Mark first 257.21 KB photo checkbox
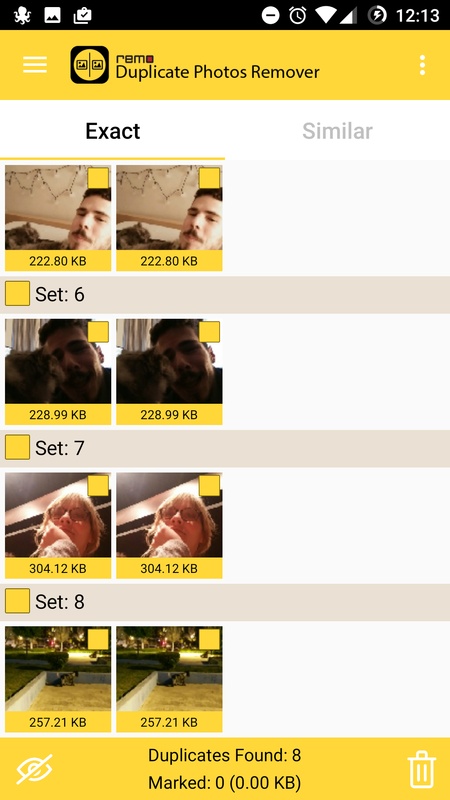The image size is (450, 800). [x=98, y=639]
